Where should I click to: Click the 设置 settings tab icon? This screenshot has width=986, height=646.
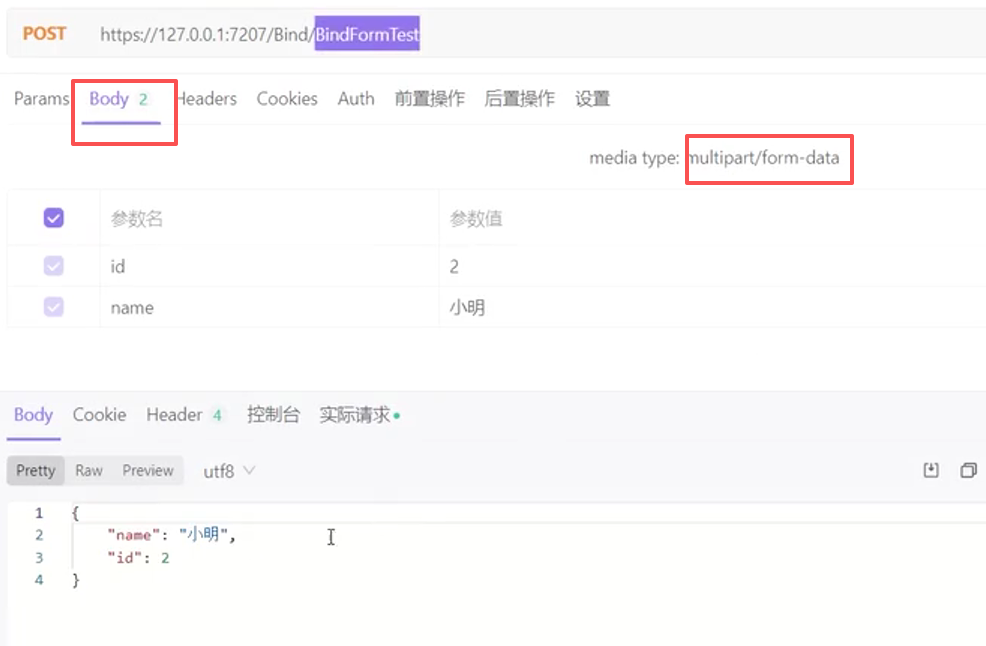click(592, 98)
